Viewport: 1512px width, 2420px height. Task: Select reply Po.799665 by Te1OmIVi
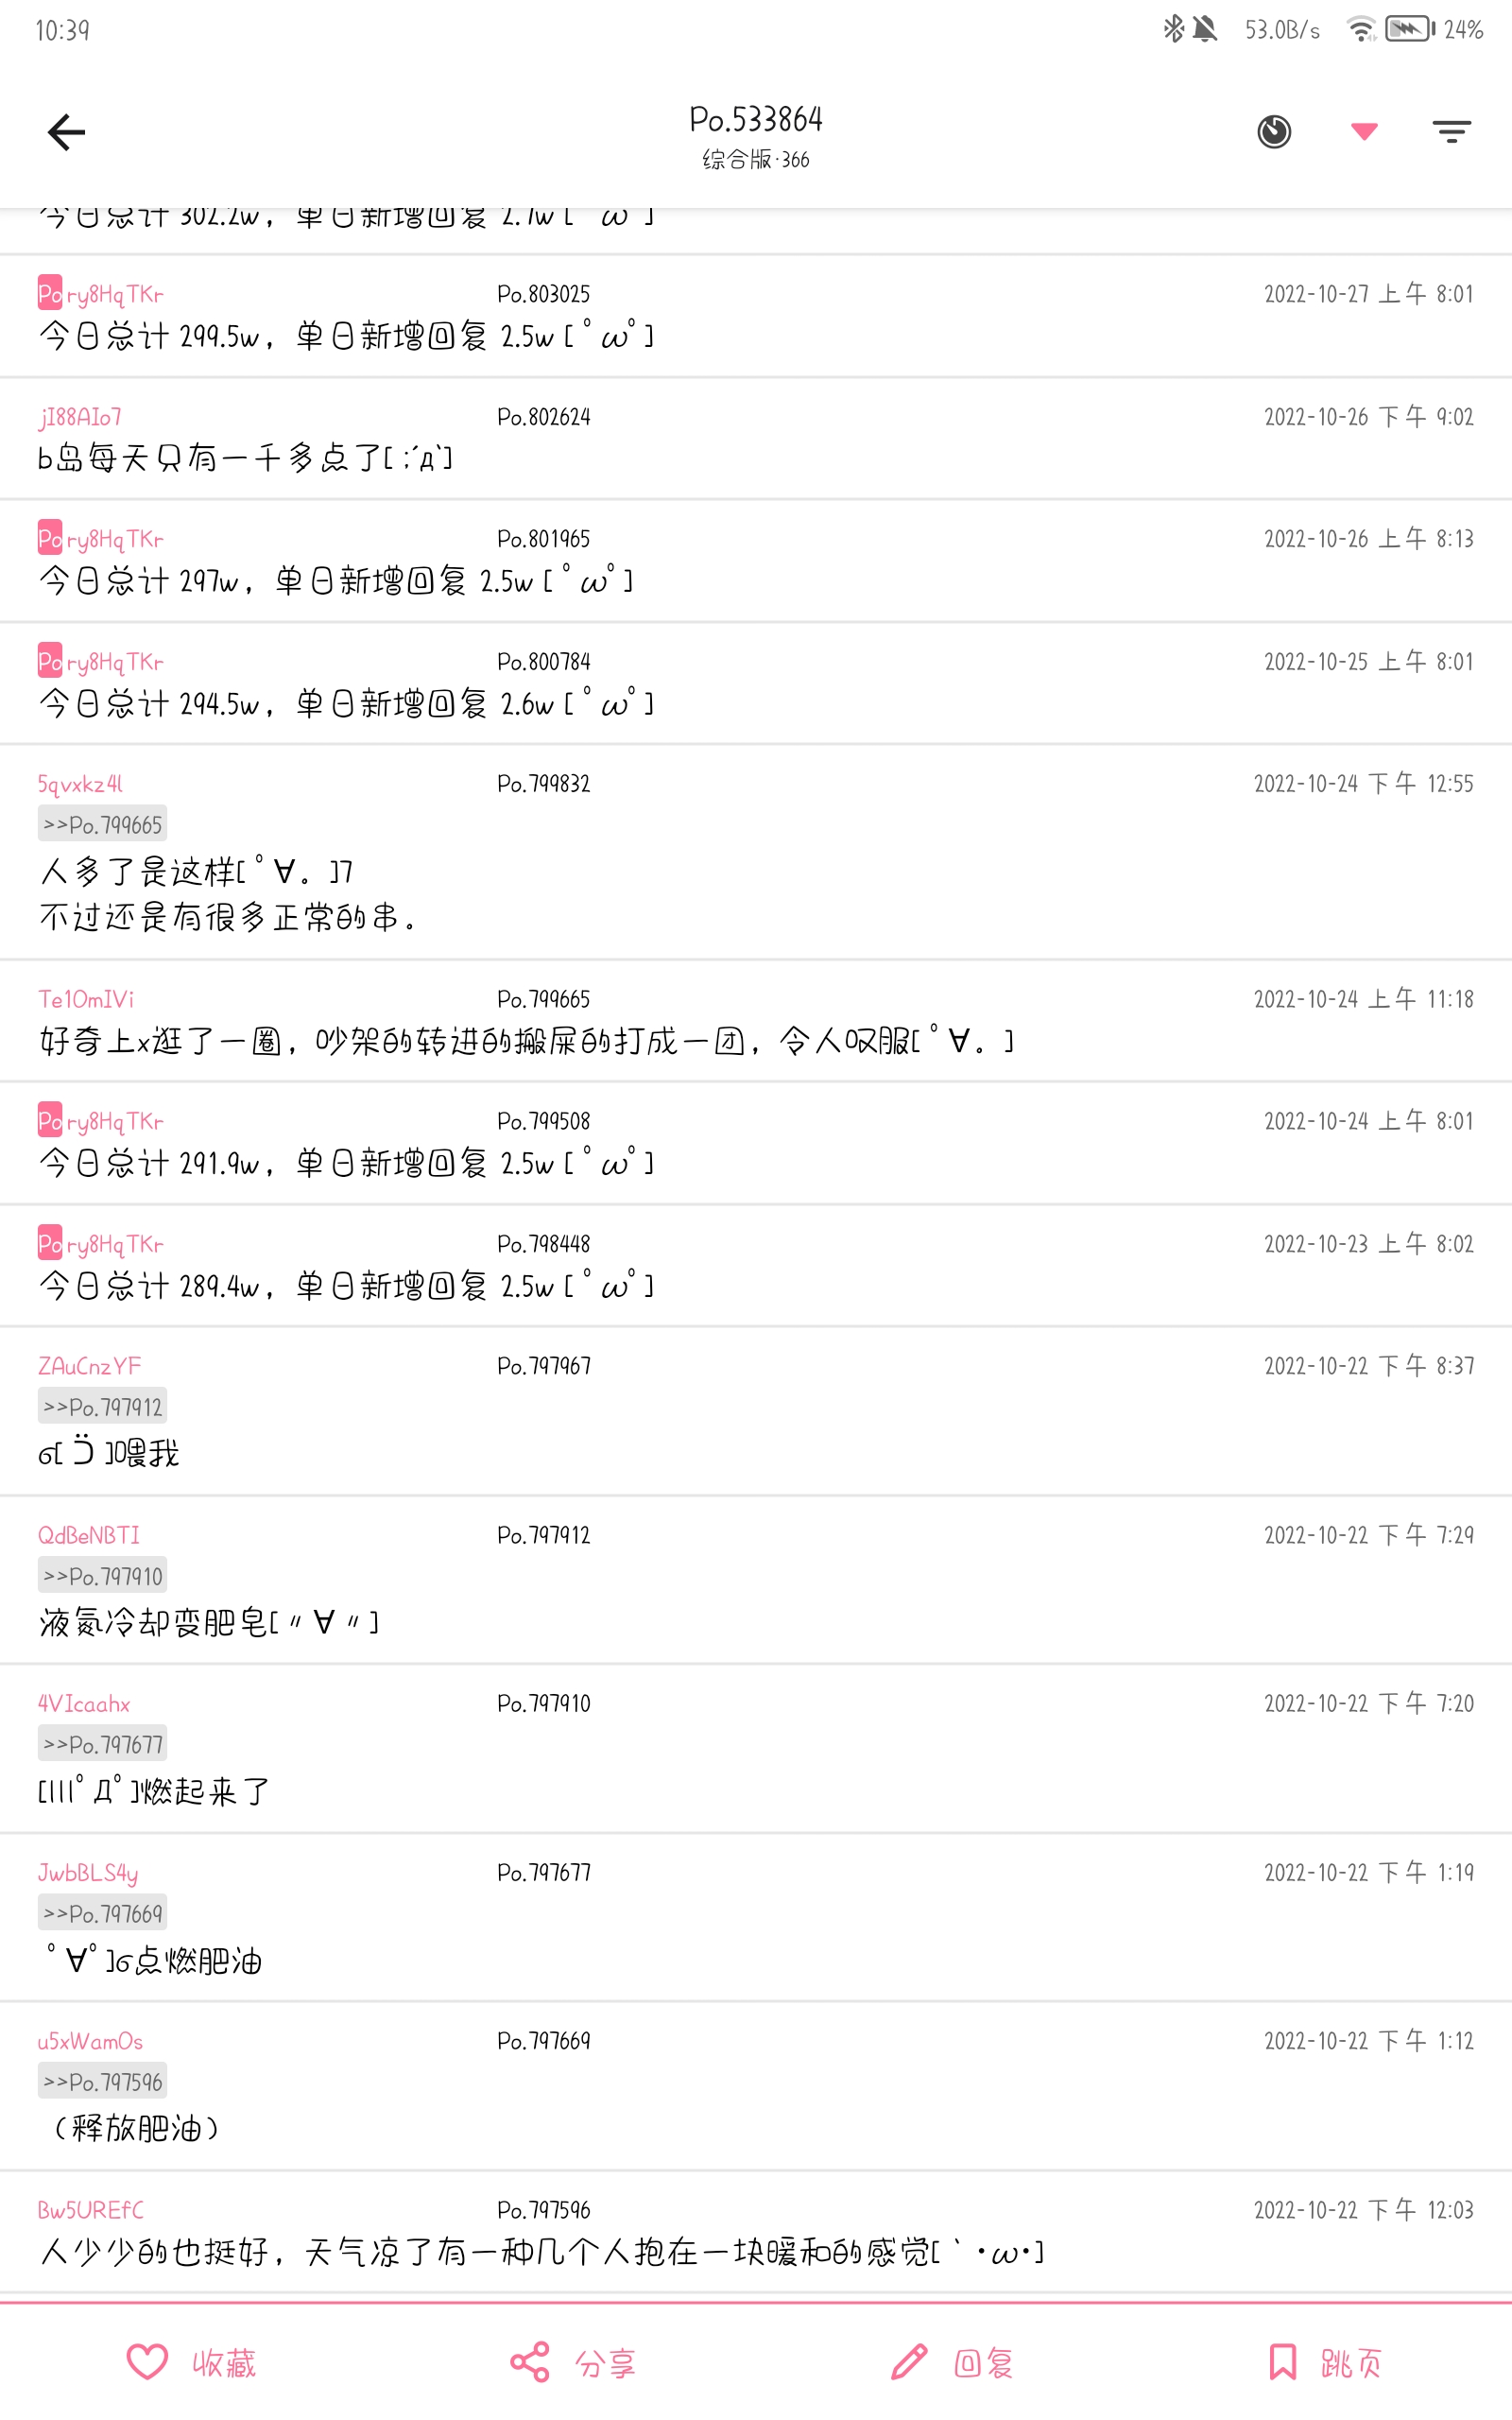(x=543, y=999)
